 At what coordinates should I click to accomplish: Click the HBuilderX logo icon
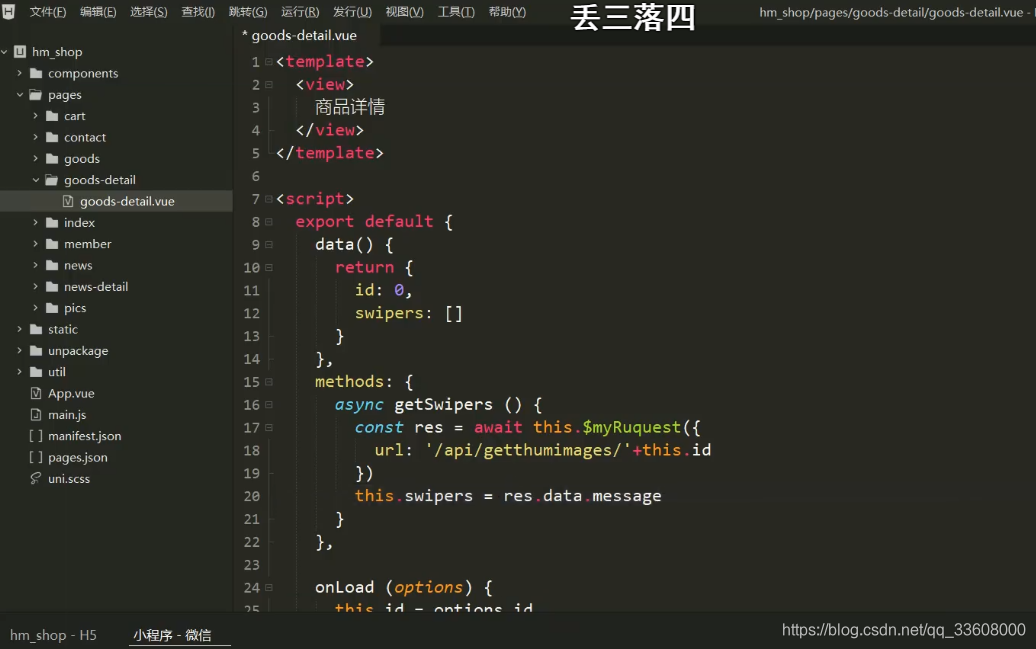[x=8, y=11]
